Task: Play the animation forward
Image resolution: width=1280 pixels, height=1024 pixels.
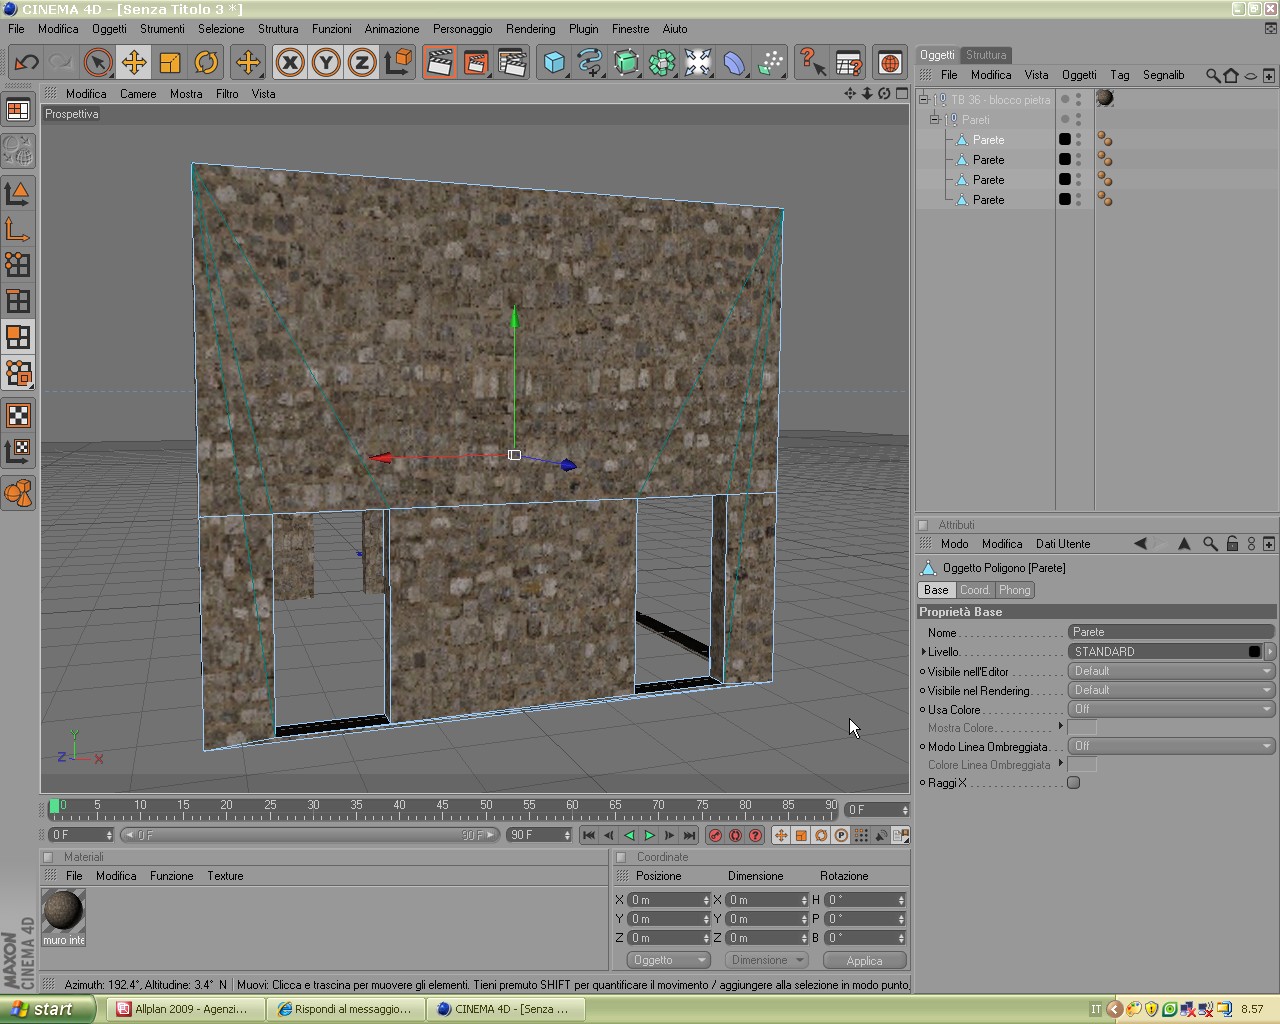Action: coord(649,836)
